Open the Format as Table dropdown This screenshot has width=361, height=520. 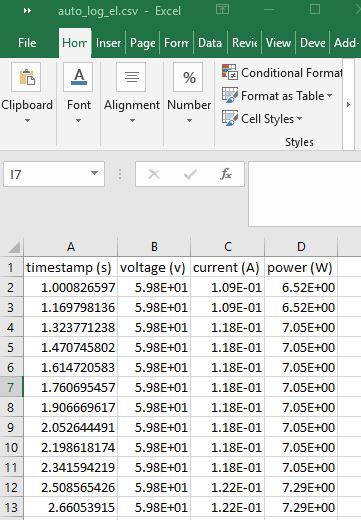click(329, 96)
